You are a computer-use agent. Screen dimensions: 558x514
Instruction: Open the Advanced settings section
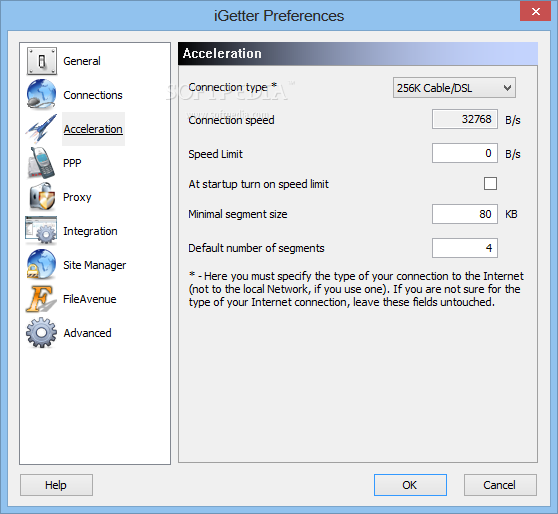tap(88, 333)
